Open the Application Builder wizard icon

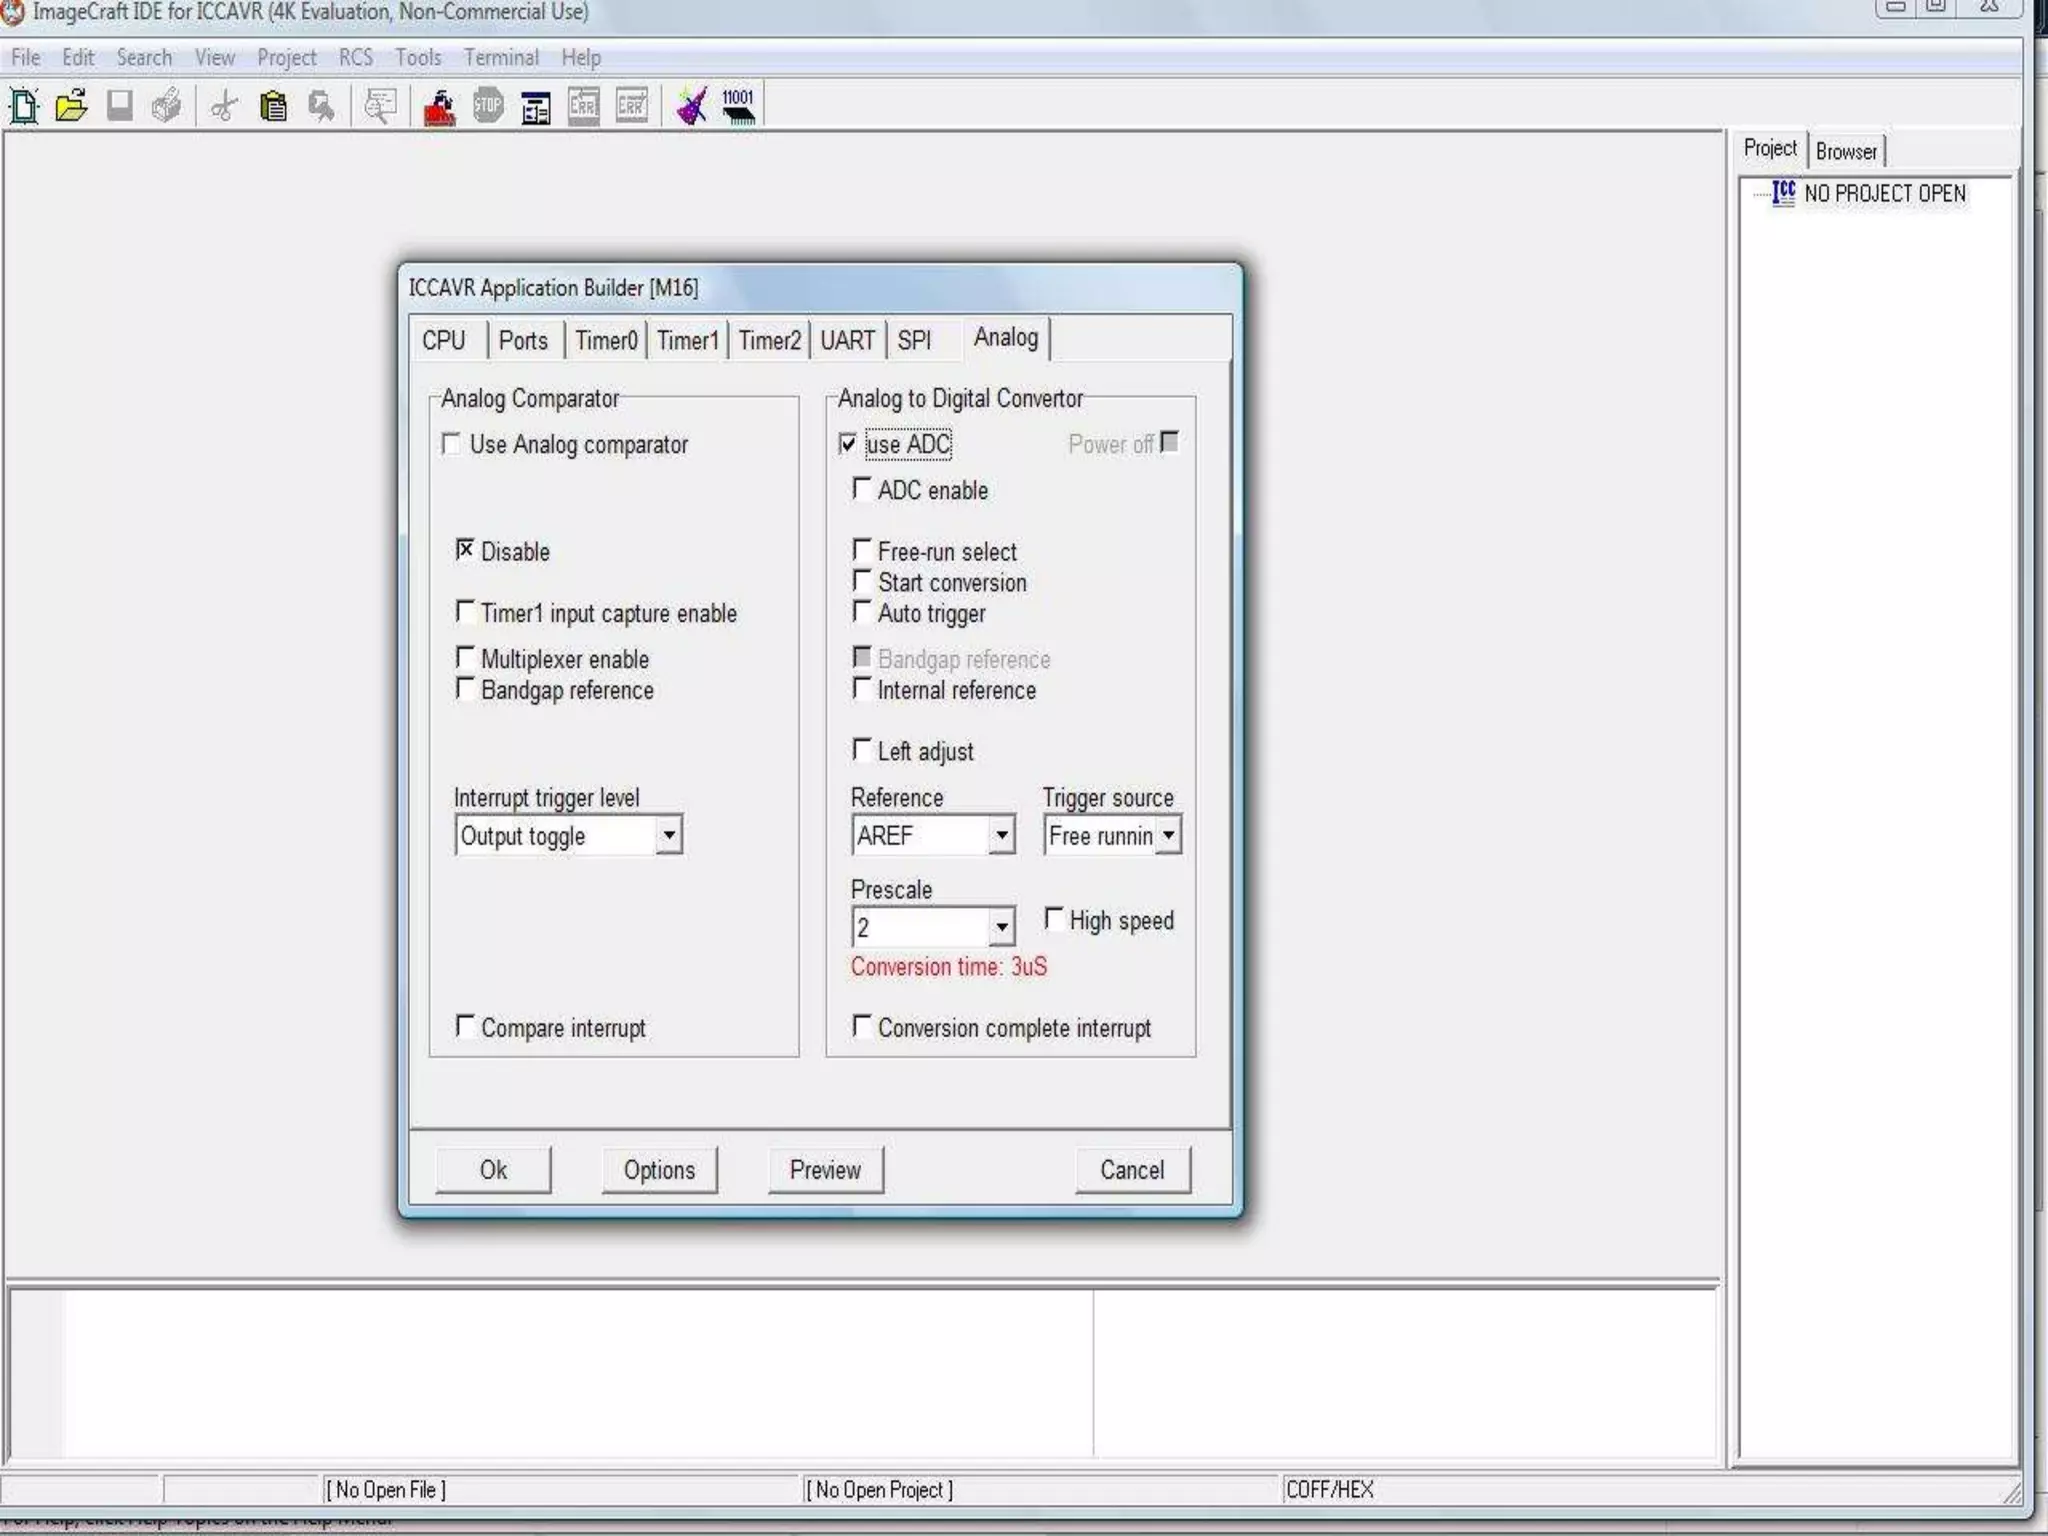click(692, 105)
